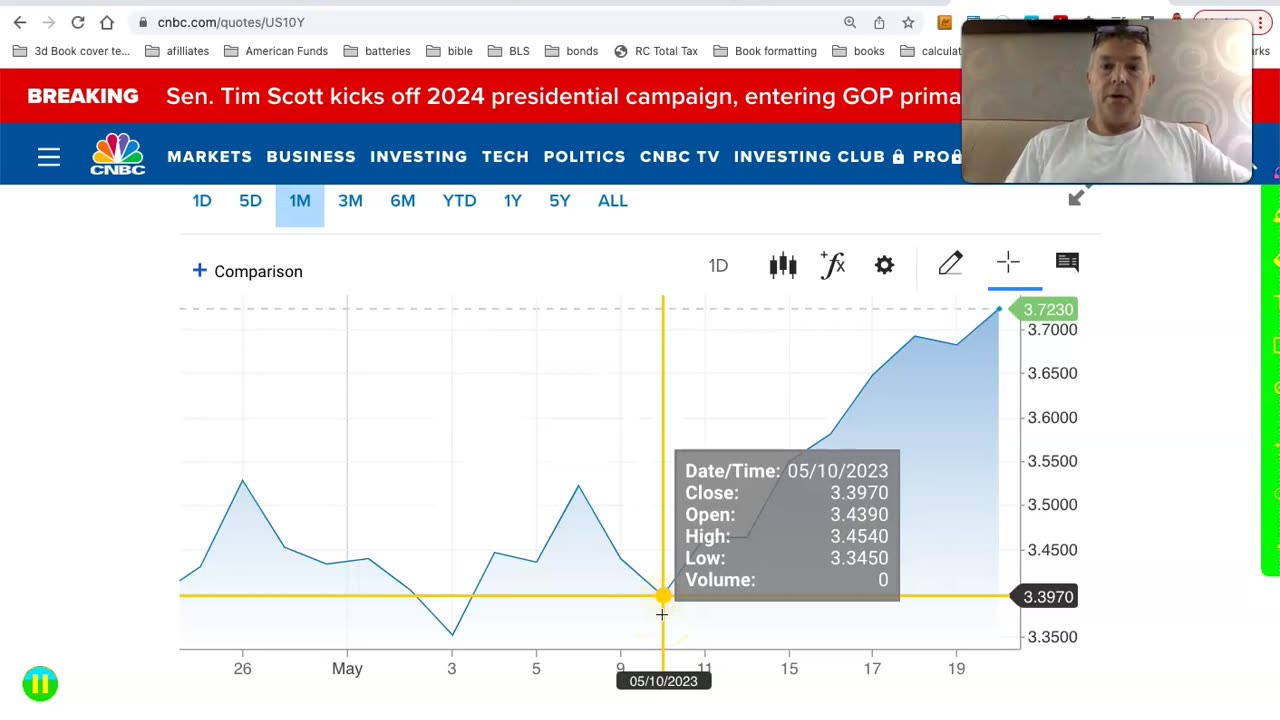Open the batteries bookmark folder
1280x720 pixels.
377,51
